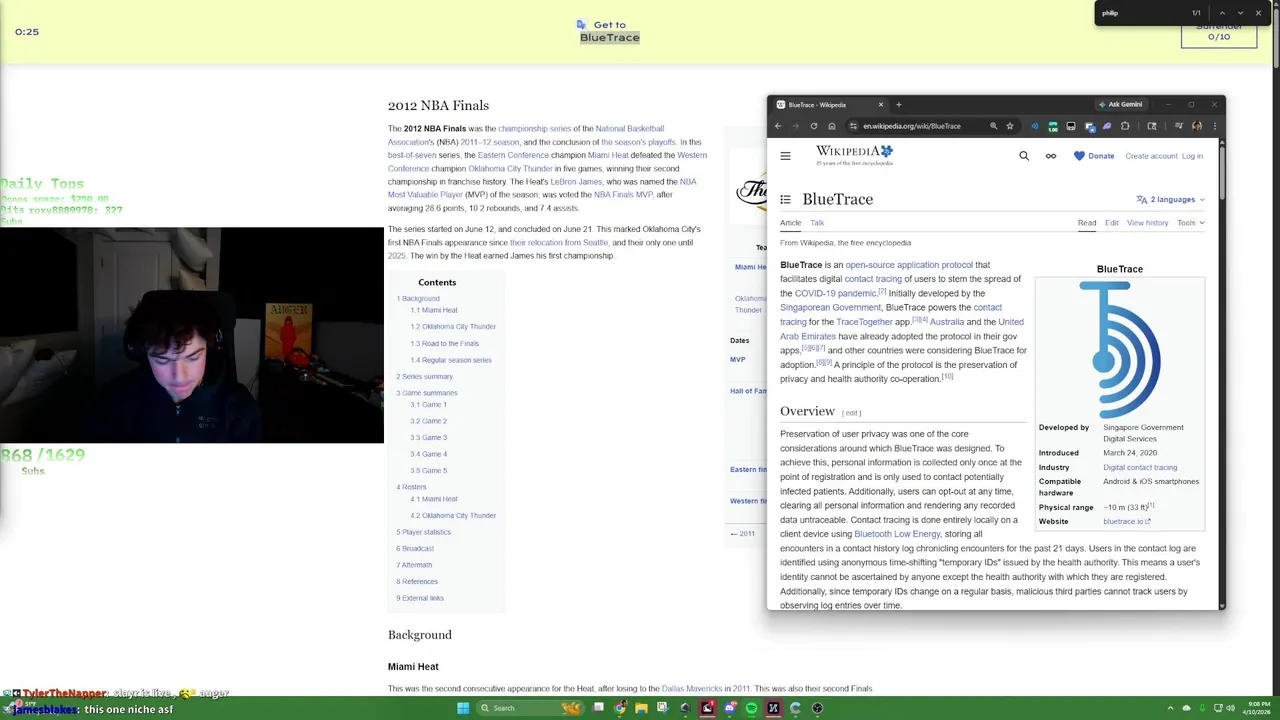Jump to 5 Player statistics in Contents
The image size is (1280, 720).
[423, 532]
